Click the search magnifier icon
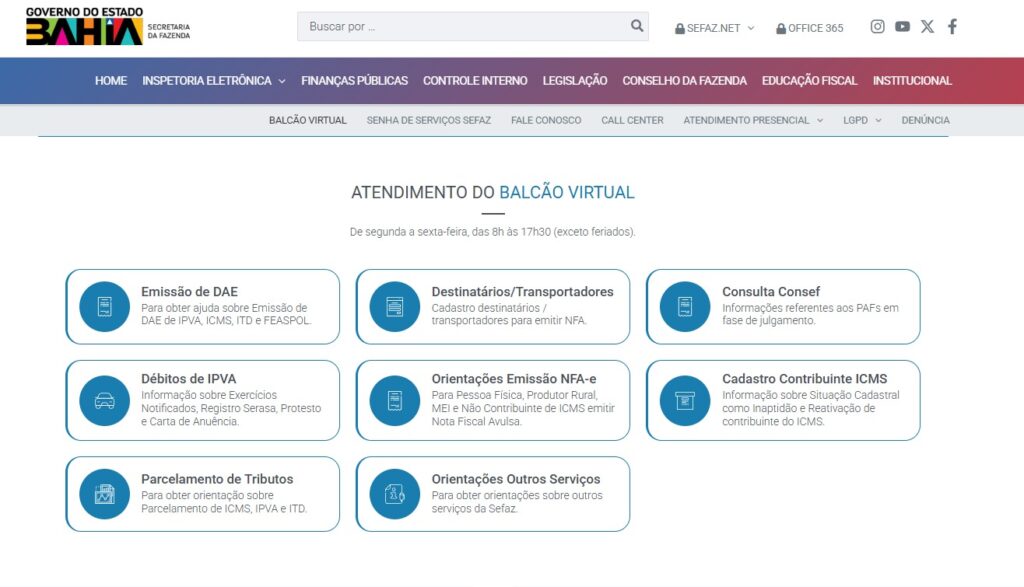This screenshot has width=1024, height=587. (637, 25)
